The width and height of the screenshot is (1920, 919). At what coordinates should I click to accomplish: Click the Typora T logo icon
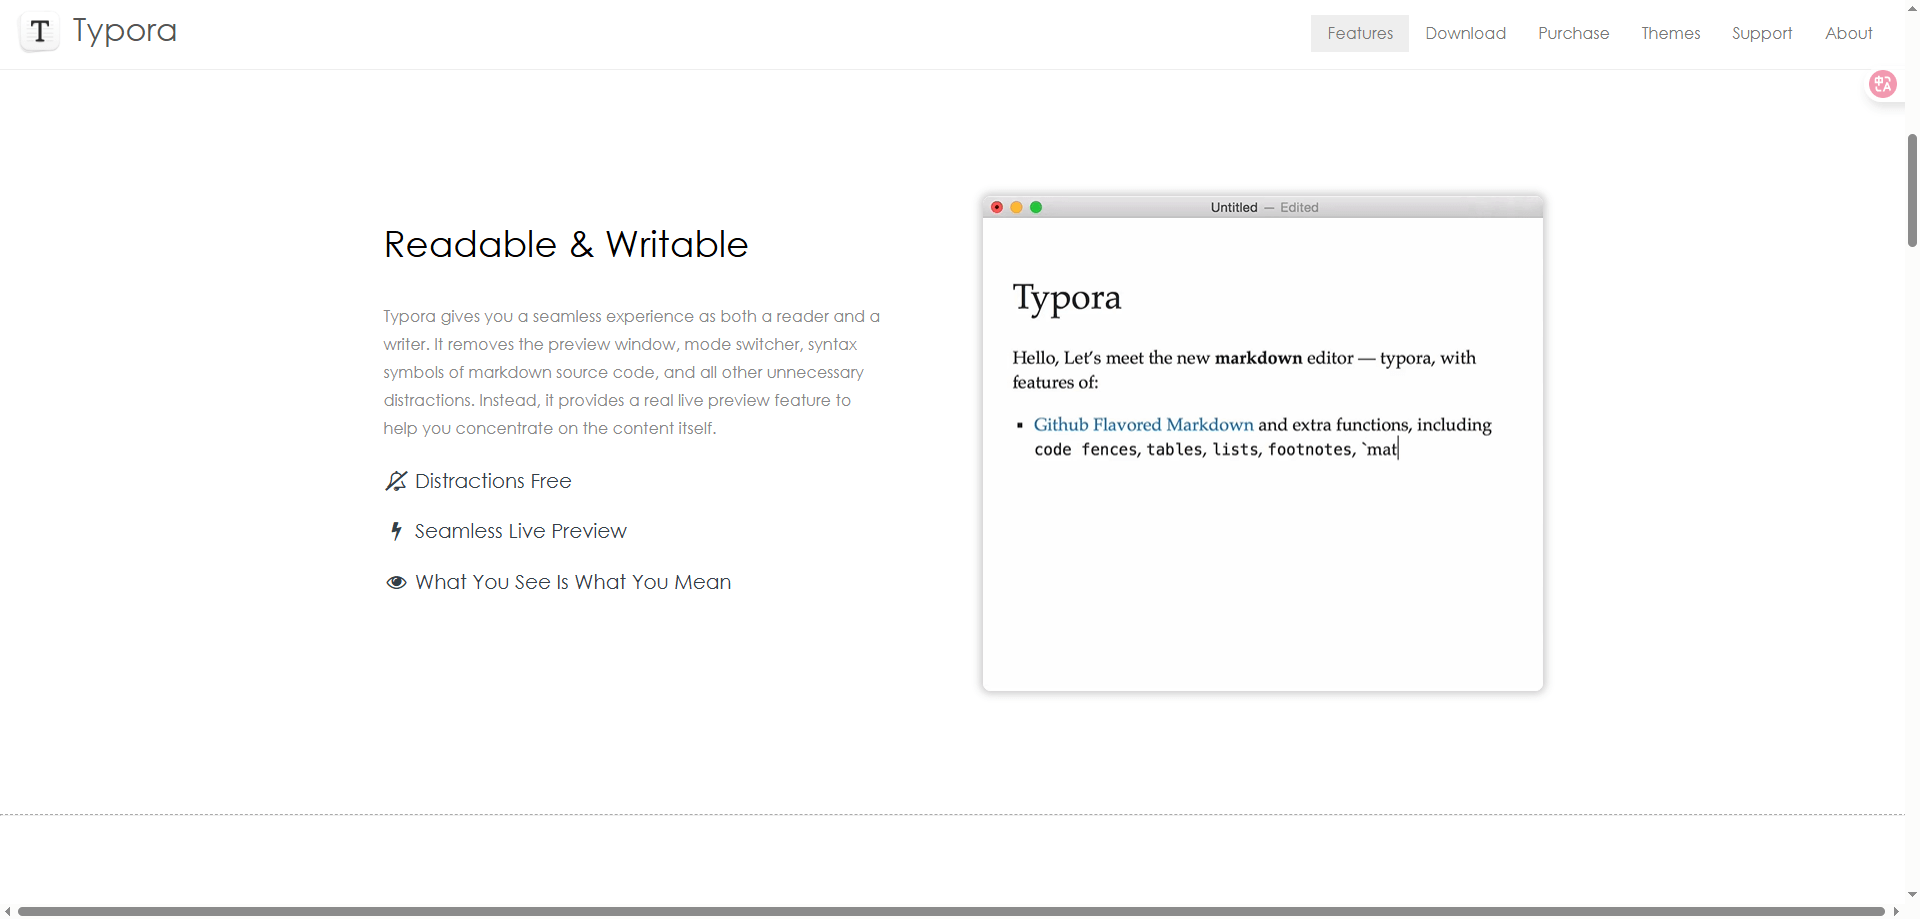(39, 32)
